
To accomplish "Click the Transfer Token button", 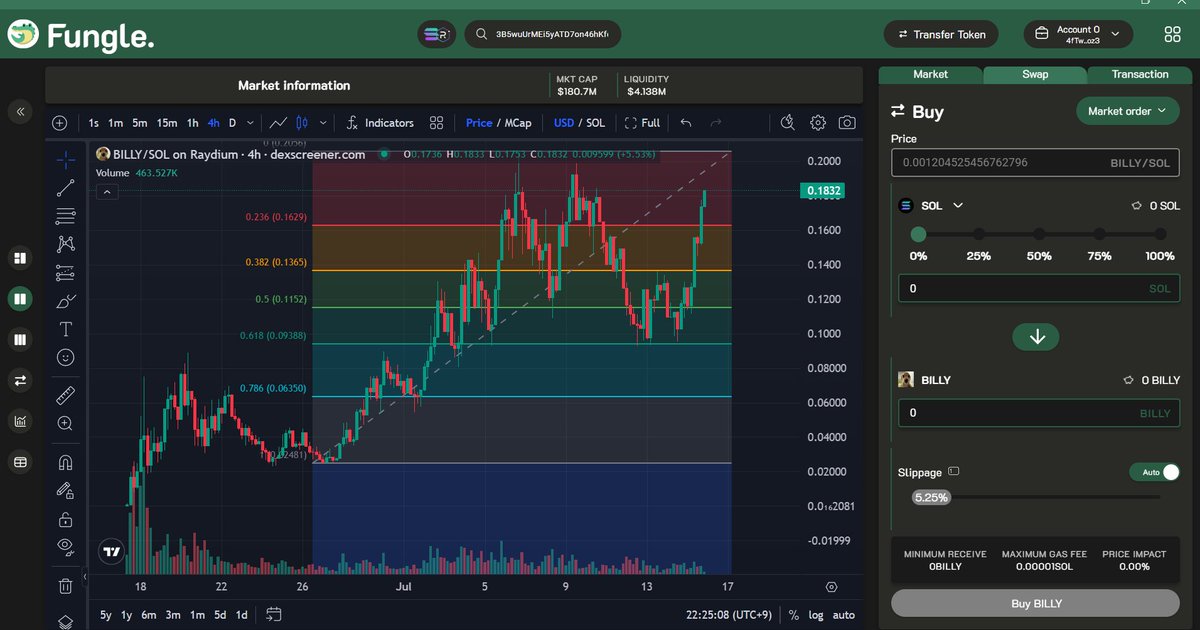I will pos(939,34).
